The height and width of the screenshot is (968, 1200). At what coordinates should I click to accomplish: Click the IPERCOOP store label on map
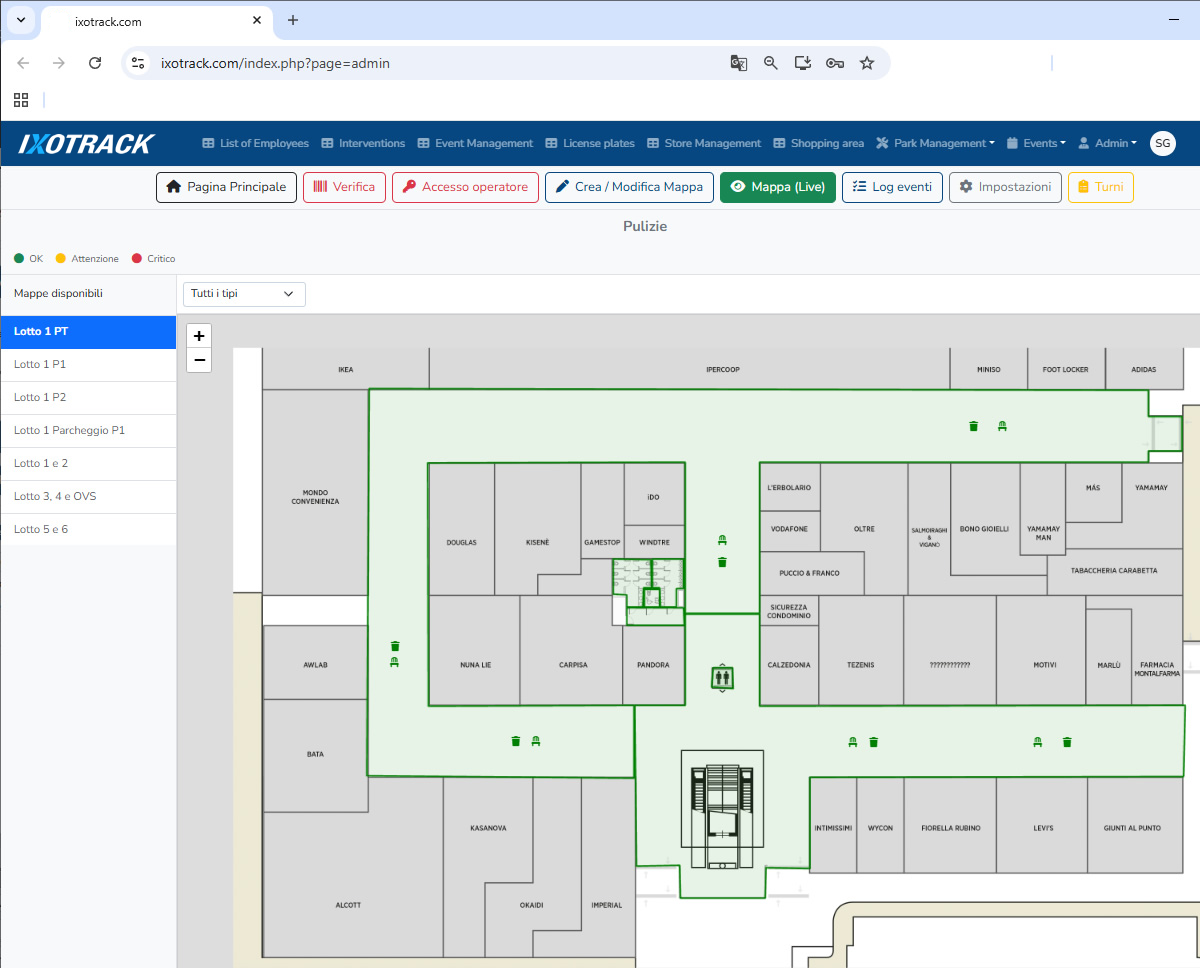(x=722, y=370)
